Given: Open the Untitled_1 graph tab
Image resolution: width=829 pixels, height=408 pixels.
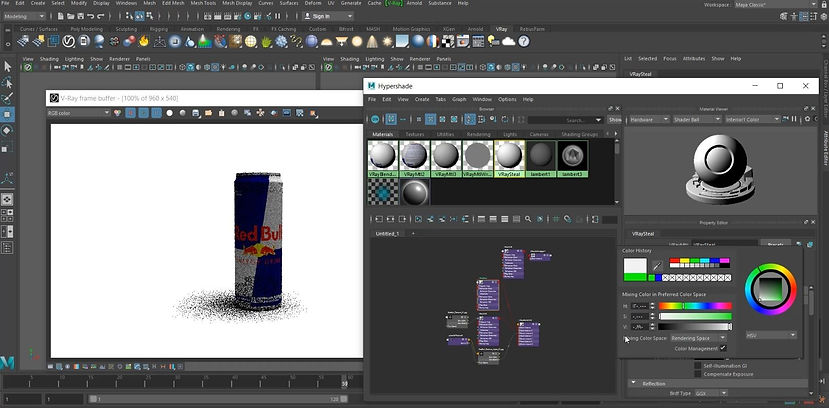Looking at the screenshot, I should click(388, 233).
